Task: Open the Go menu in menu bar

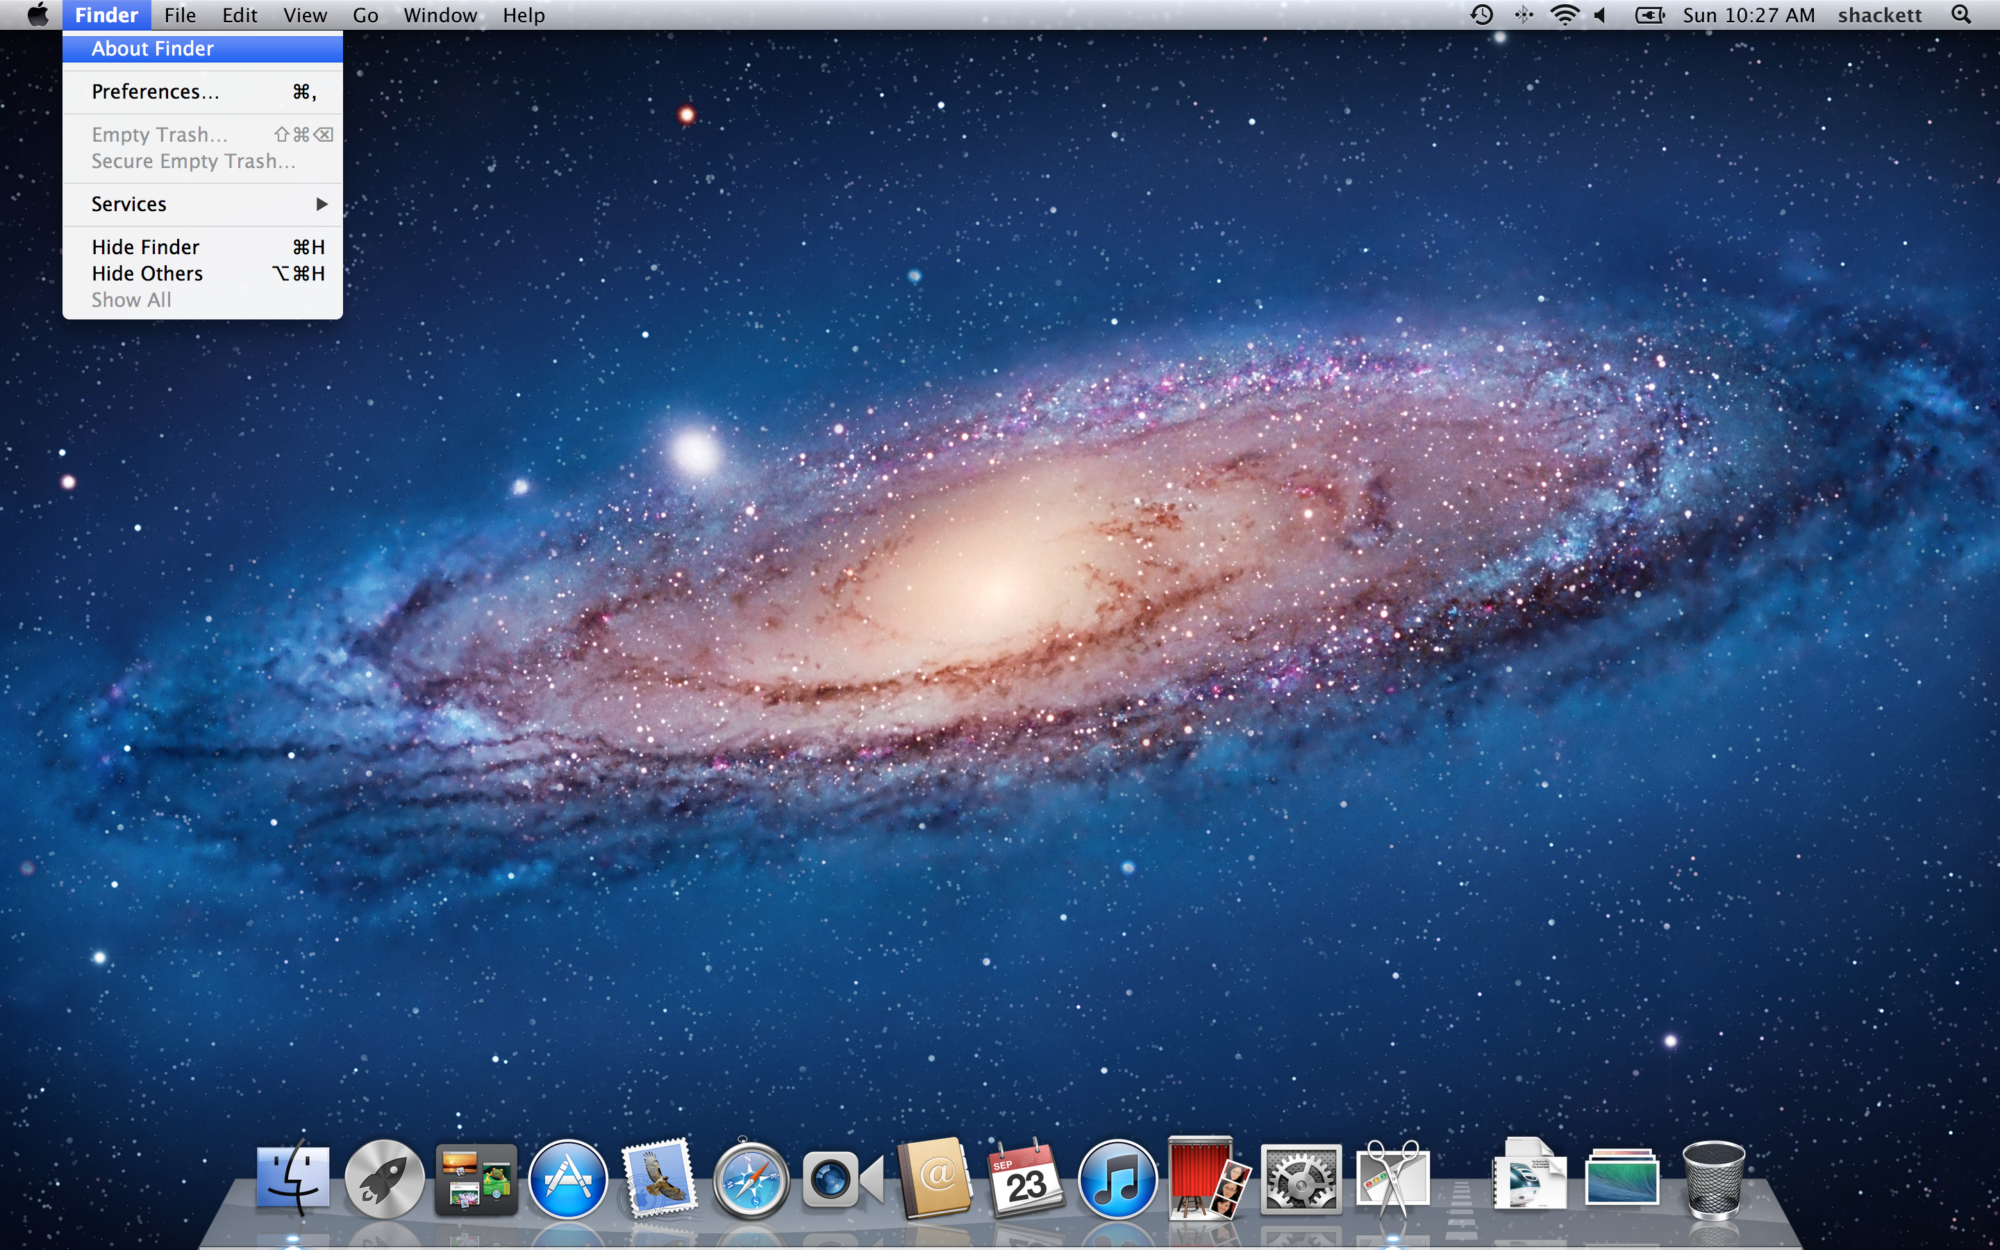Action: point(365,15)
